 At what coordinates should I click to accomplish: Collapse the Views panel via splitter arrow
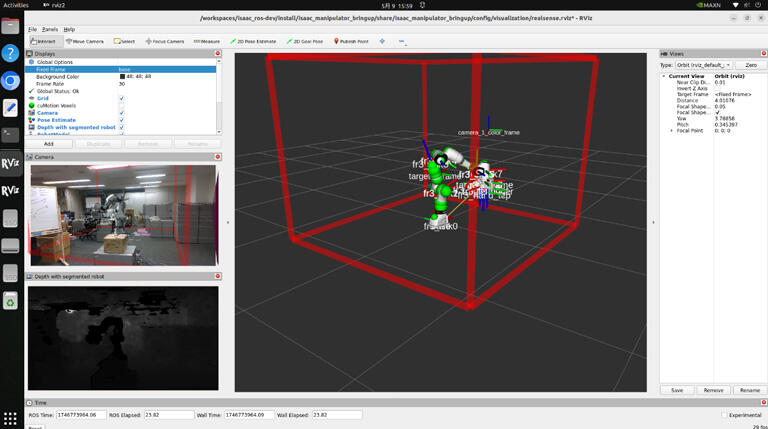pyautogui.click(x=653, y=223)
